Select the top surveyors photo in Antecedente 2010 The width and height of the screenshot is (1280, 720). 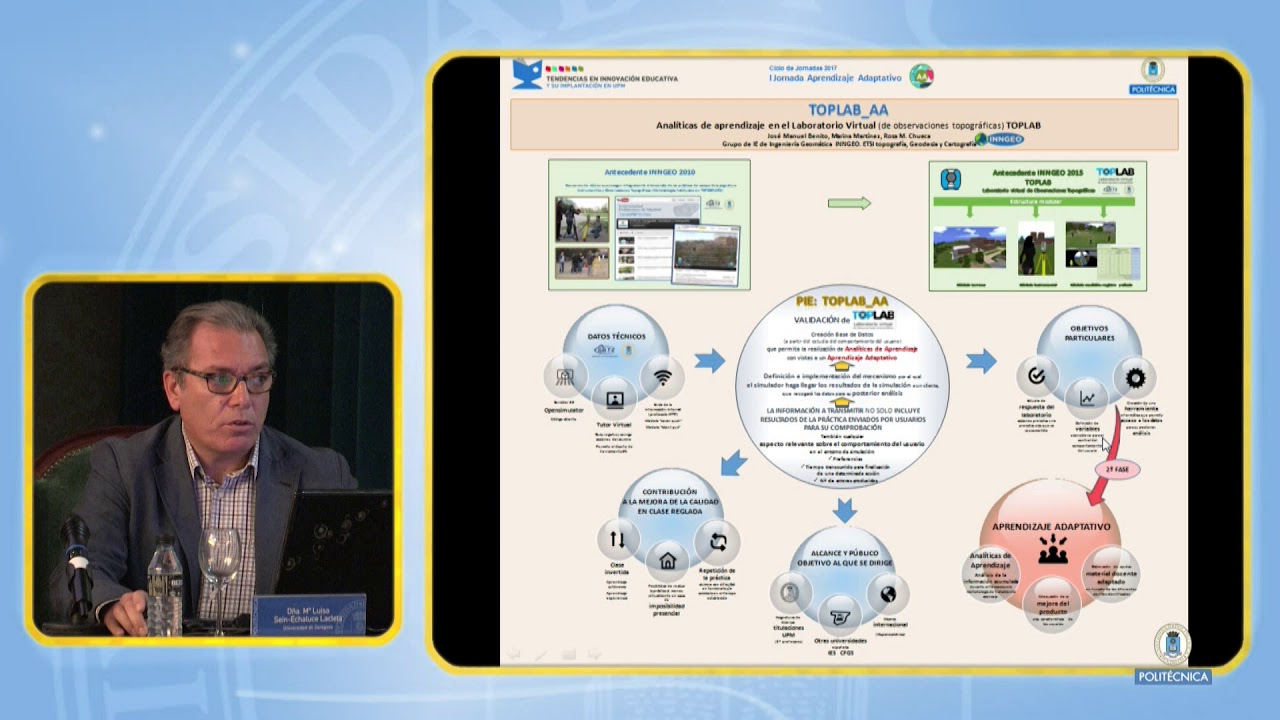(582, 219)
